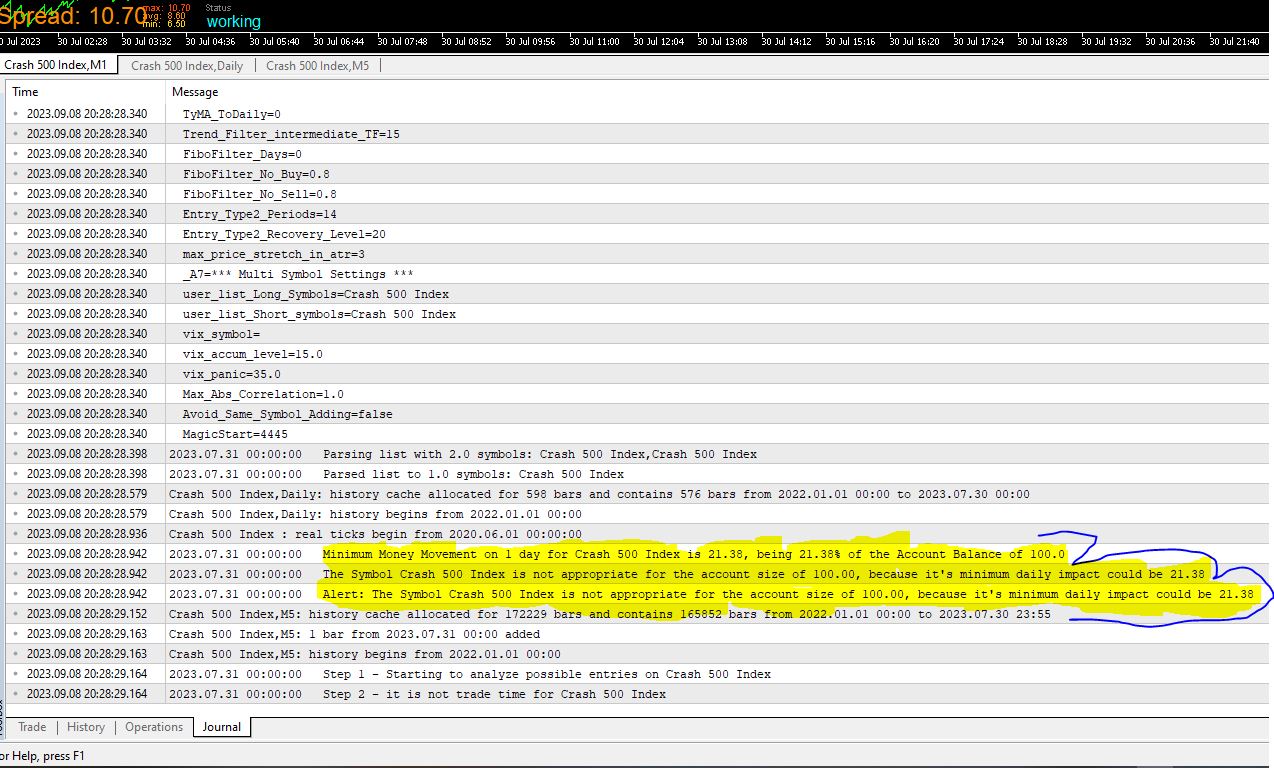Open the History tab
Image resolution: width=1274 pixels, height=768 pixels.
(86, 727)
